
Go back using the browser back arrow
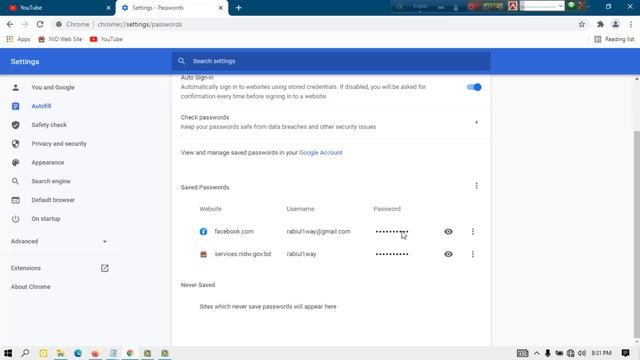tap(10, 24)
